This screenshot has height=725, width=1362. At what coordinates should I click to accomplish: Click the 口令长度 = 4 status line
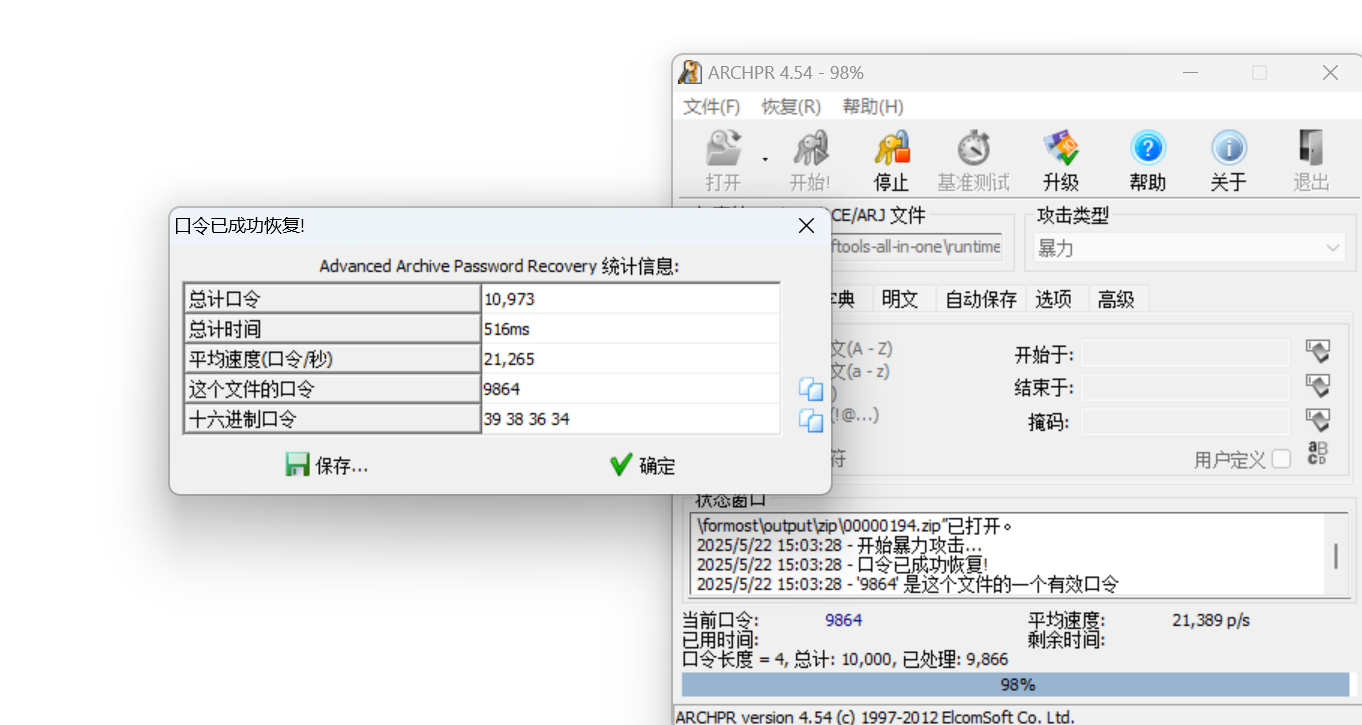coord(845,659)
